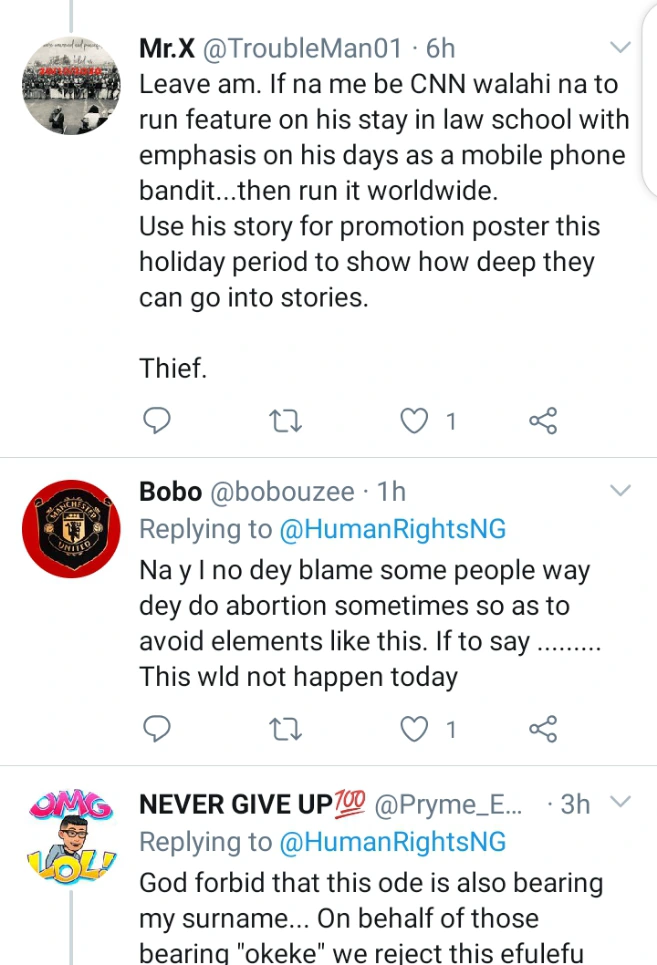
Task: Open Mr.X's profile picture
Action: 65,89
